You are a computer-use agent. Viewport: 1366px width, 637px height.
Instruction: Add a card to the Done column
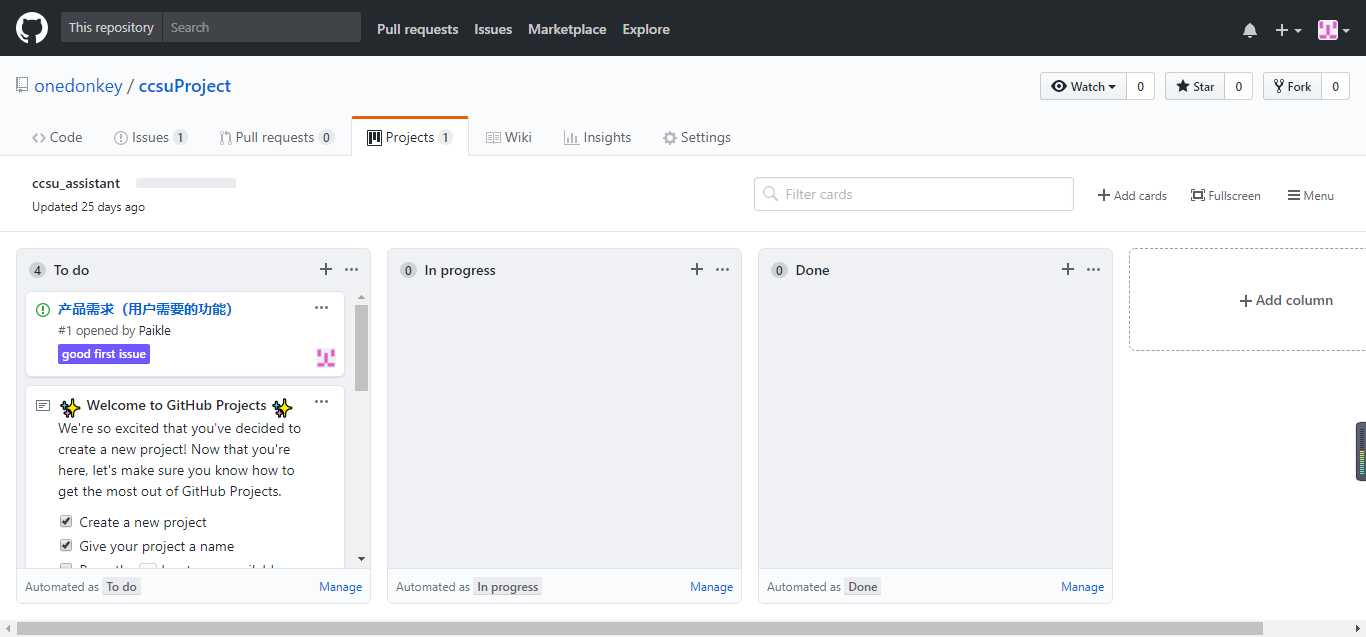pyautogui.click(x=1067, y=269)
